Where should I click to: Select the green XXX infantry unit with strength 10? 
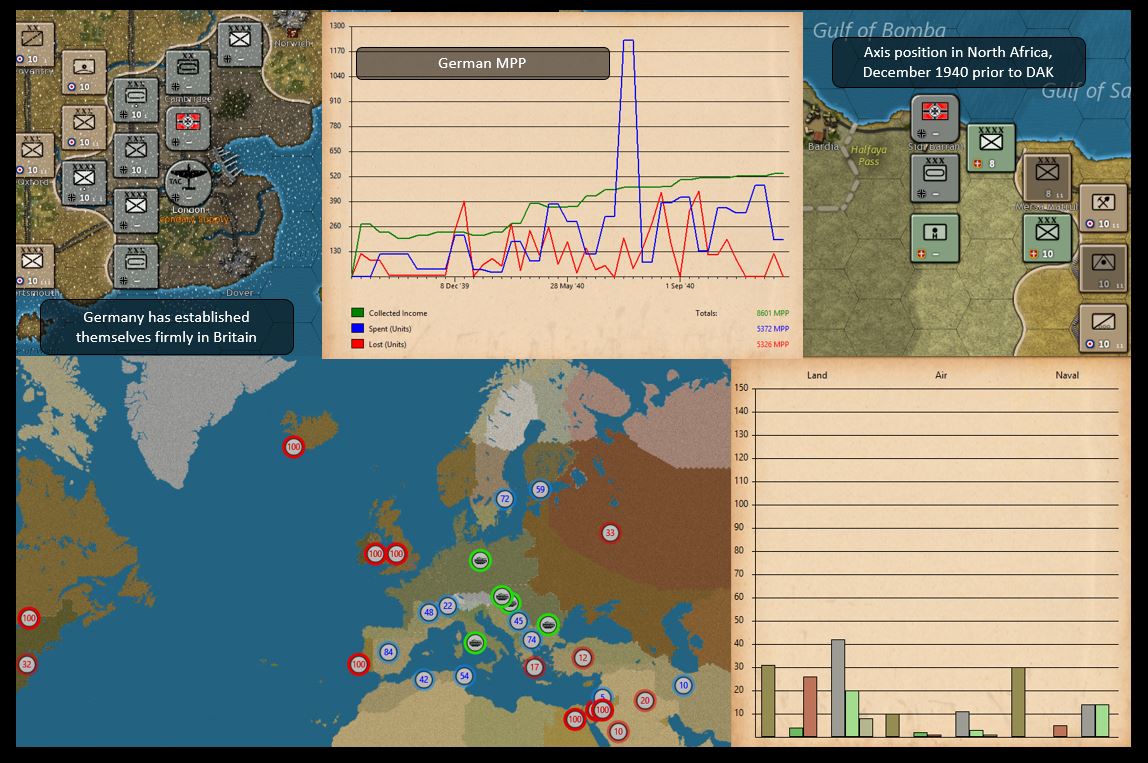tap(1047, 238)
